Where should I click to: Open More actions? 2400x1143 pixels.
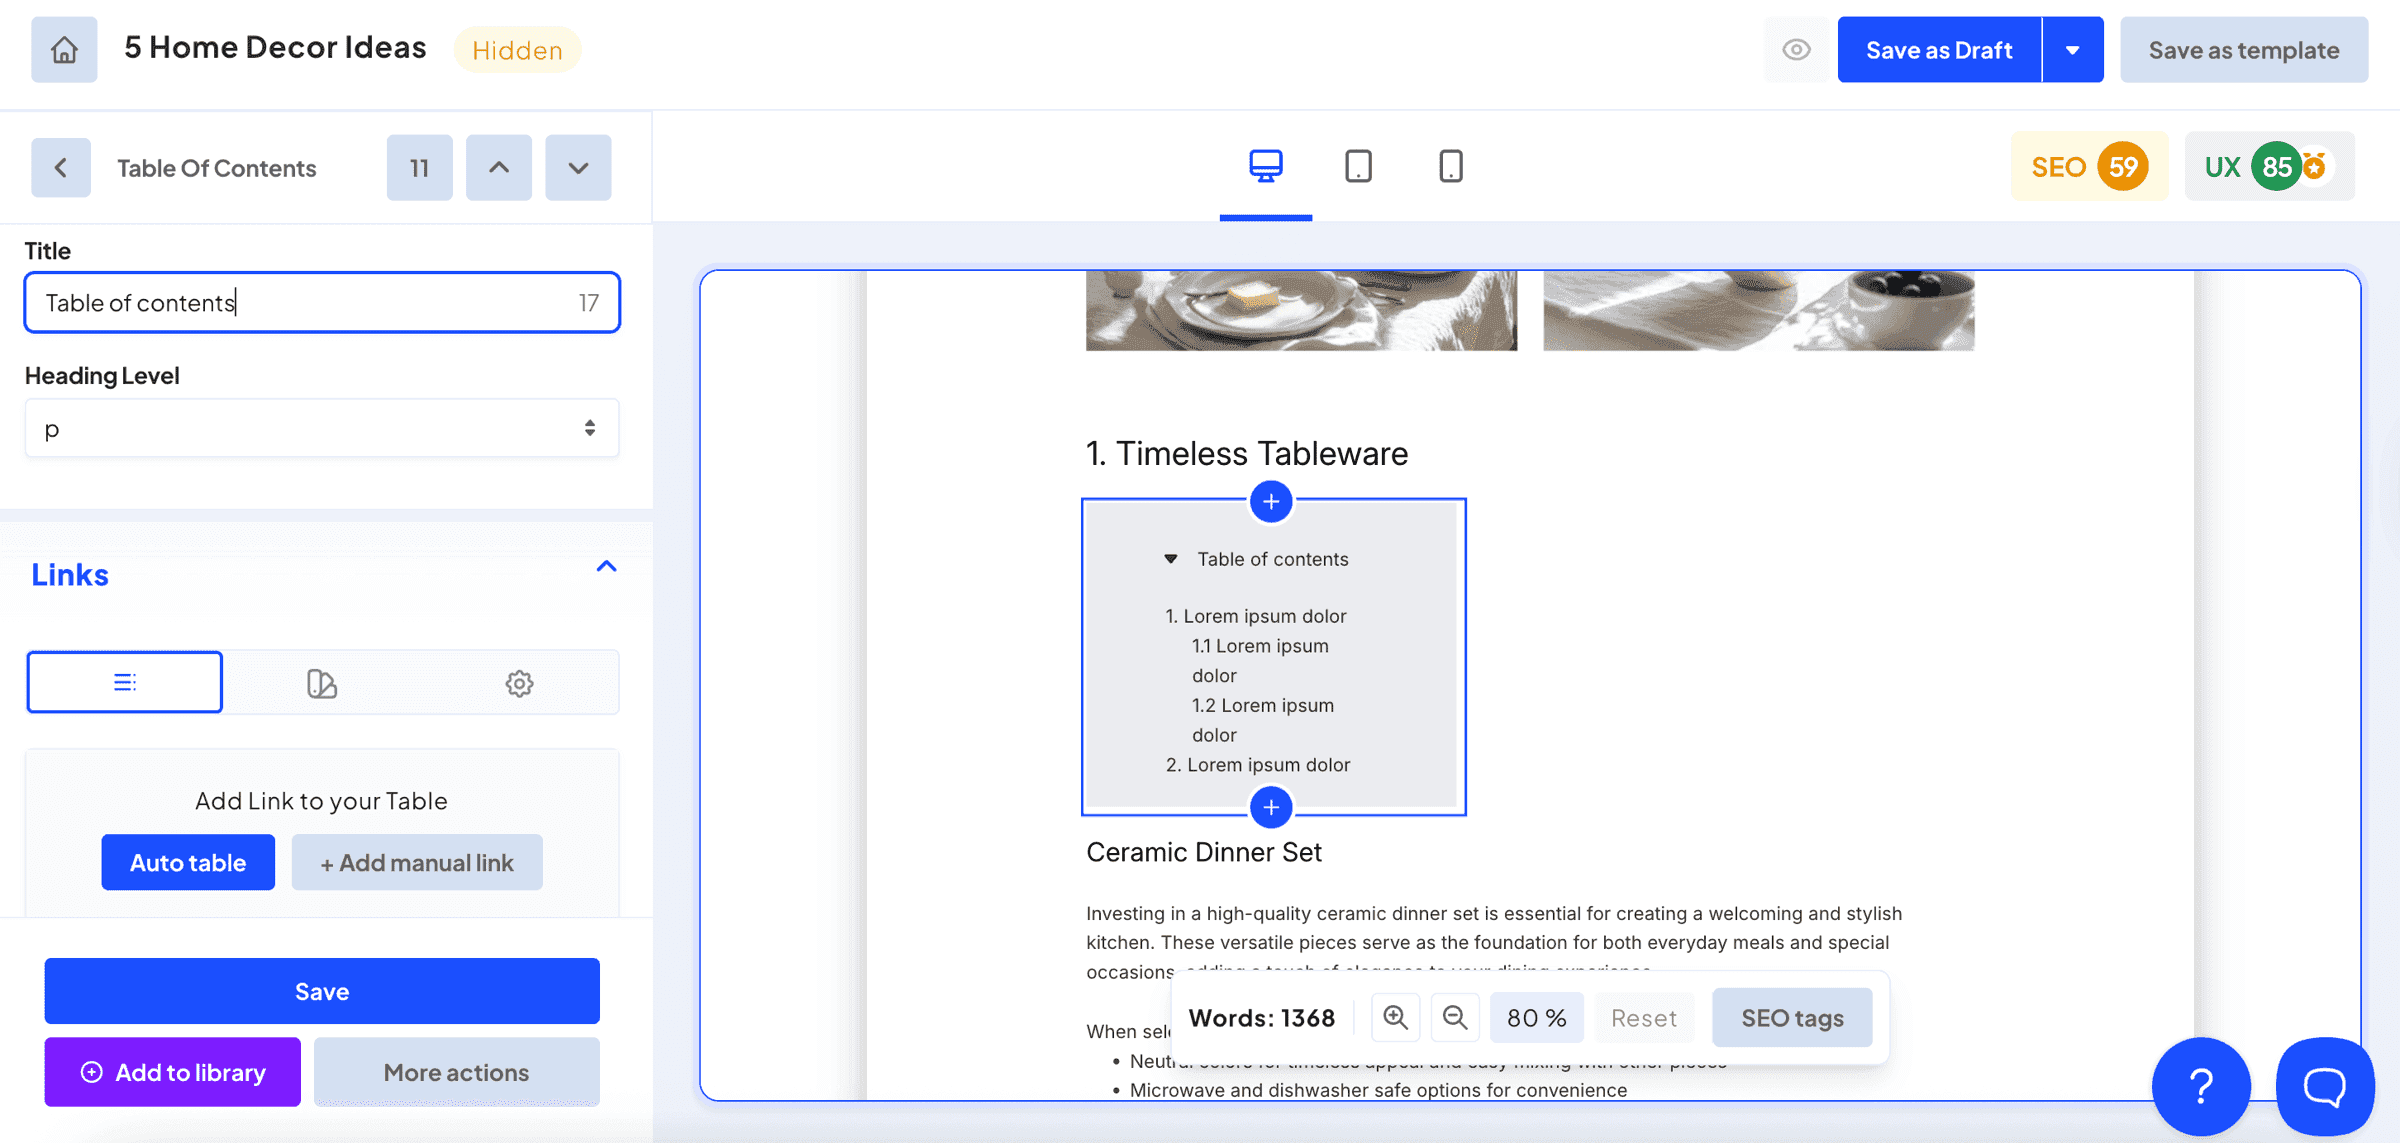pos(457,1072)
